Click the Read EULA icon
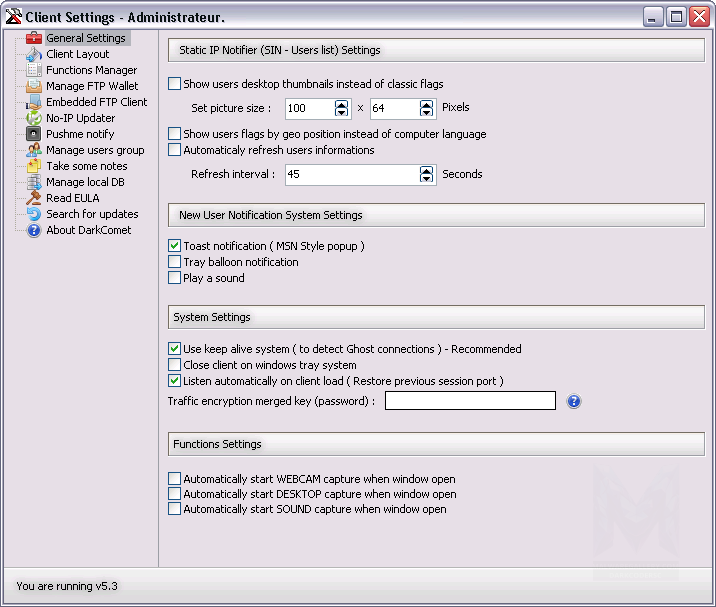716x607 pixels. point(34,198)
